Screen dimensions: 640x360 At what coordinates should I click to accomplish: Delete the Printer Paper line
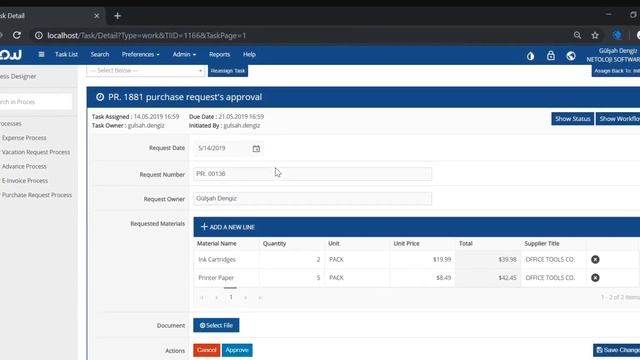(x=595, y=278)
